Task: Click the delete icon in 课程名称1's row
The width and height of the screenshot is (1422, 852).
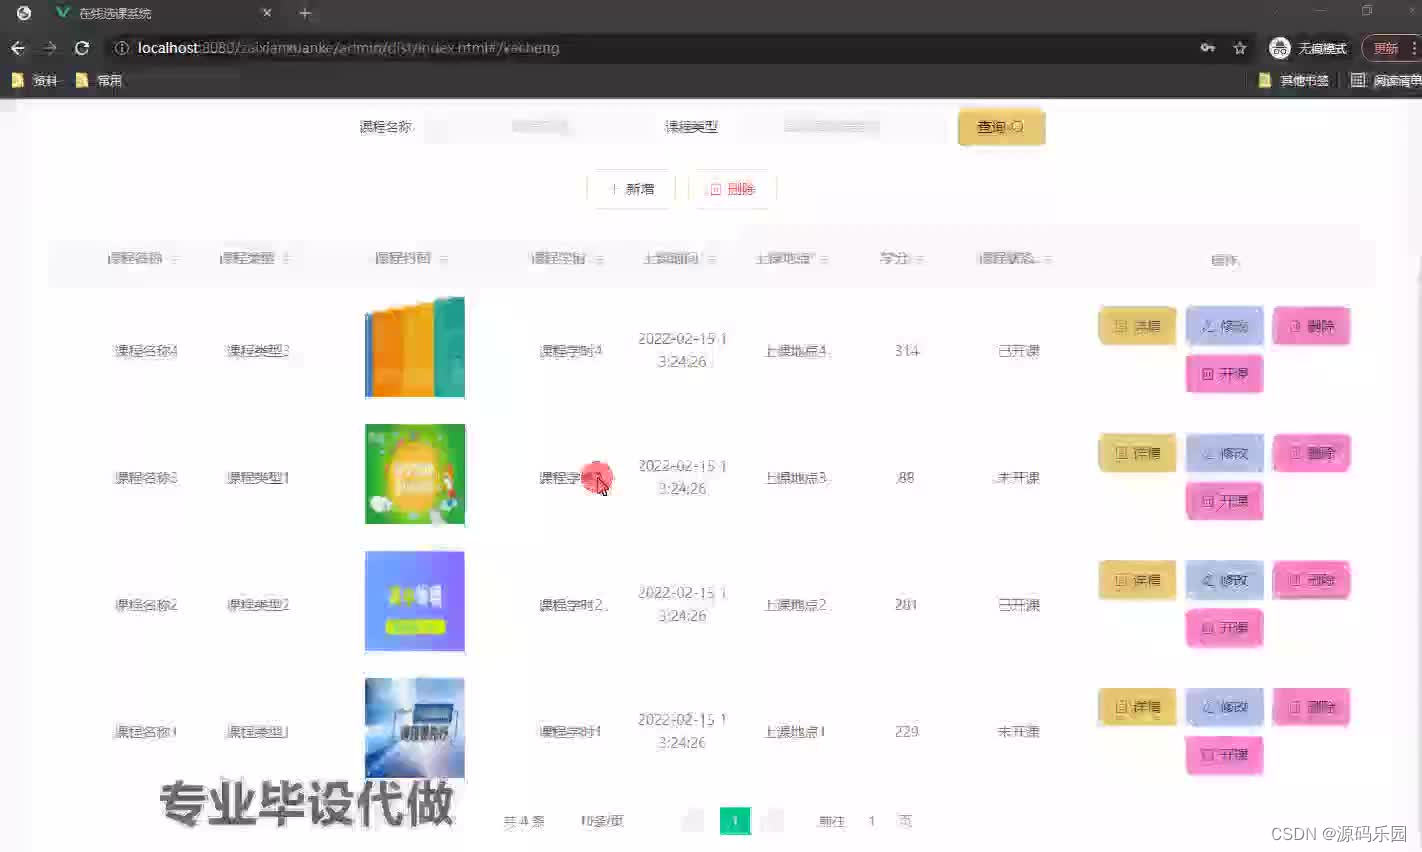Action: (x=1295, y=706)
